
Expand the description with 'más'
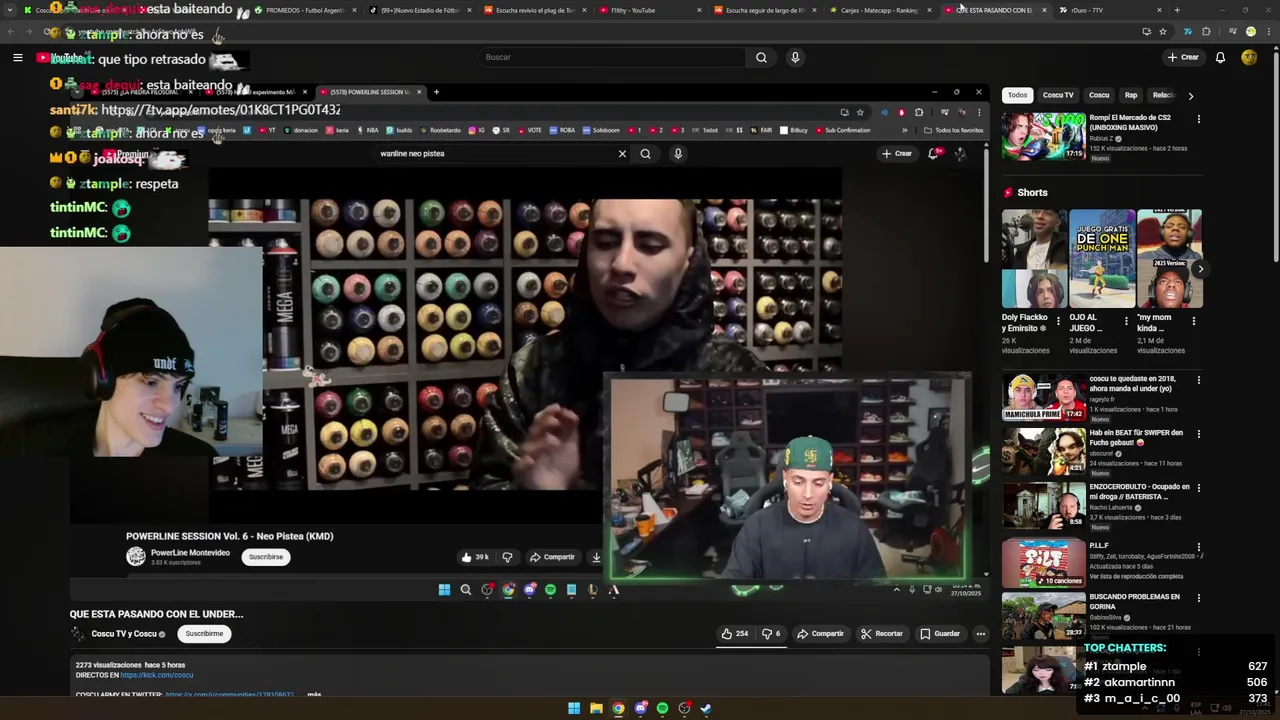click(314, 694)
